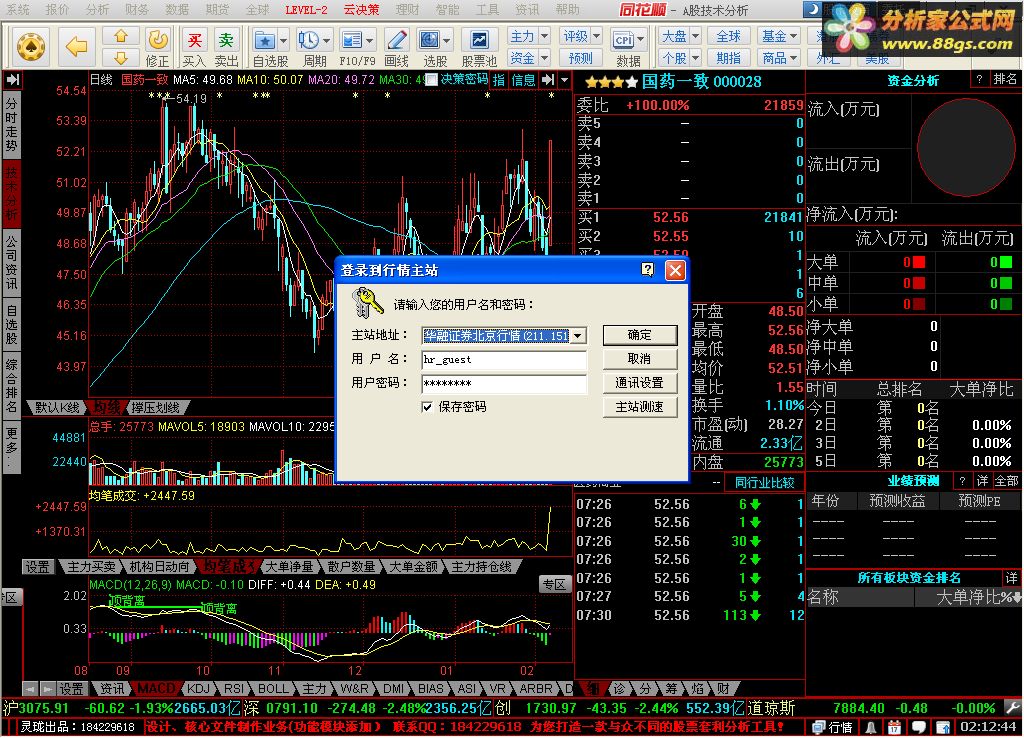Click the red 买入 buy icon
Image resolution: width=1024 pixels, height=738 pixels.
click(194, 40)
